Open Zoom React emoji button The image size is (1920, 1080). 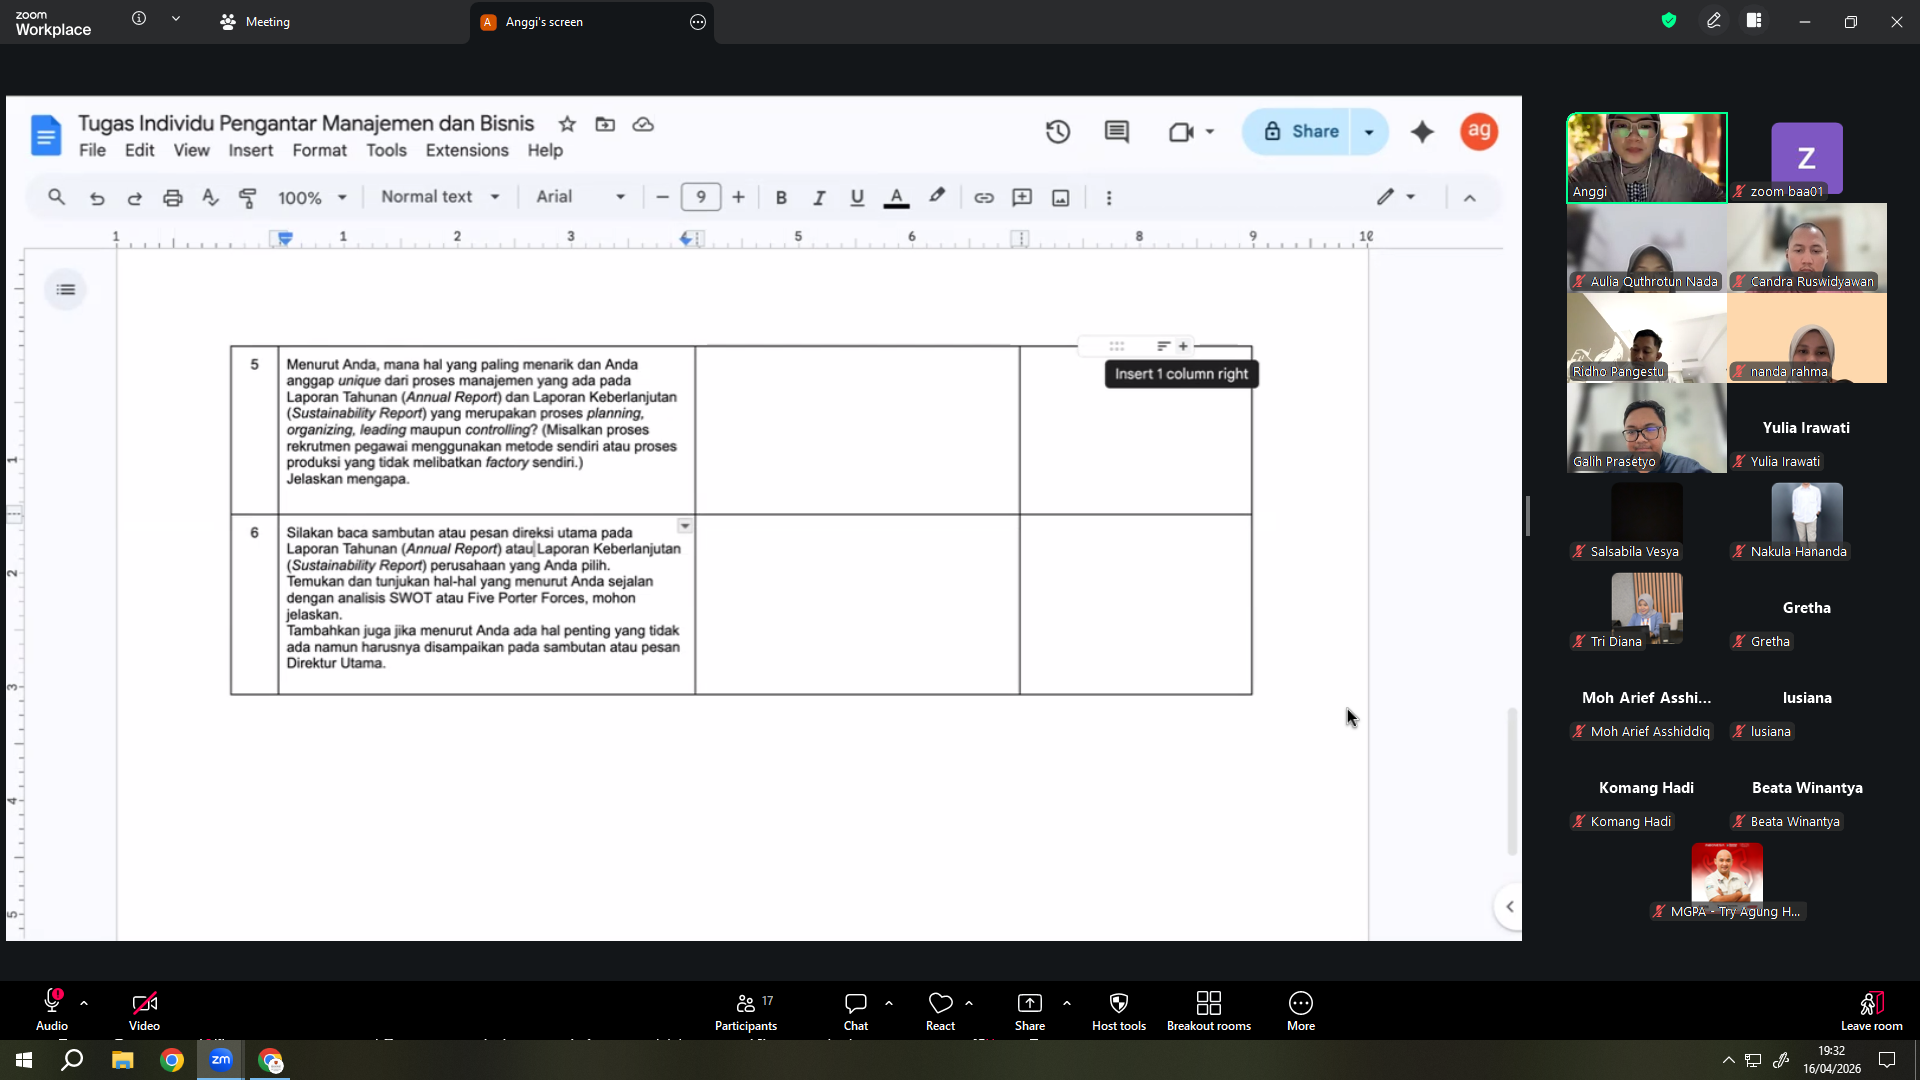coord(940,1011)
